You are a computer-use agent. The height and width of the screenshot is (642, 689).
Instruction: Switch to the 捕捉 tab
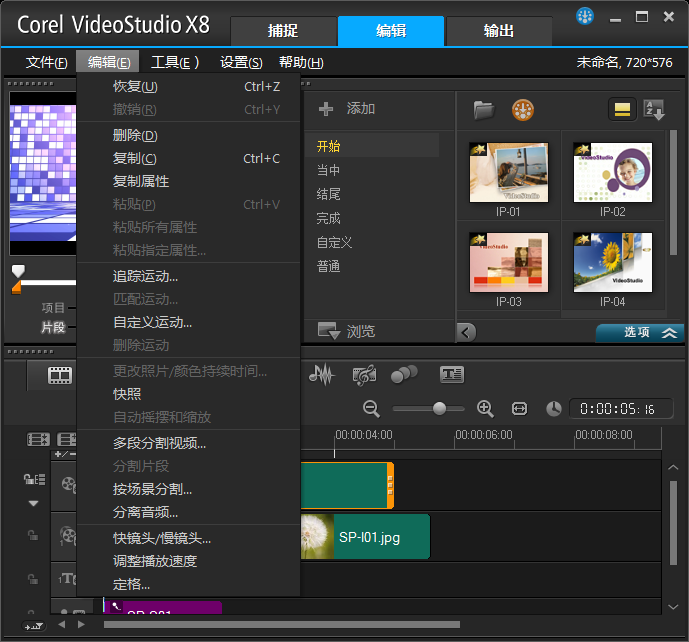[x=283, y=31]
